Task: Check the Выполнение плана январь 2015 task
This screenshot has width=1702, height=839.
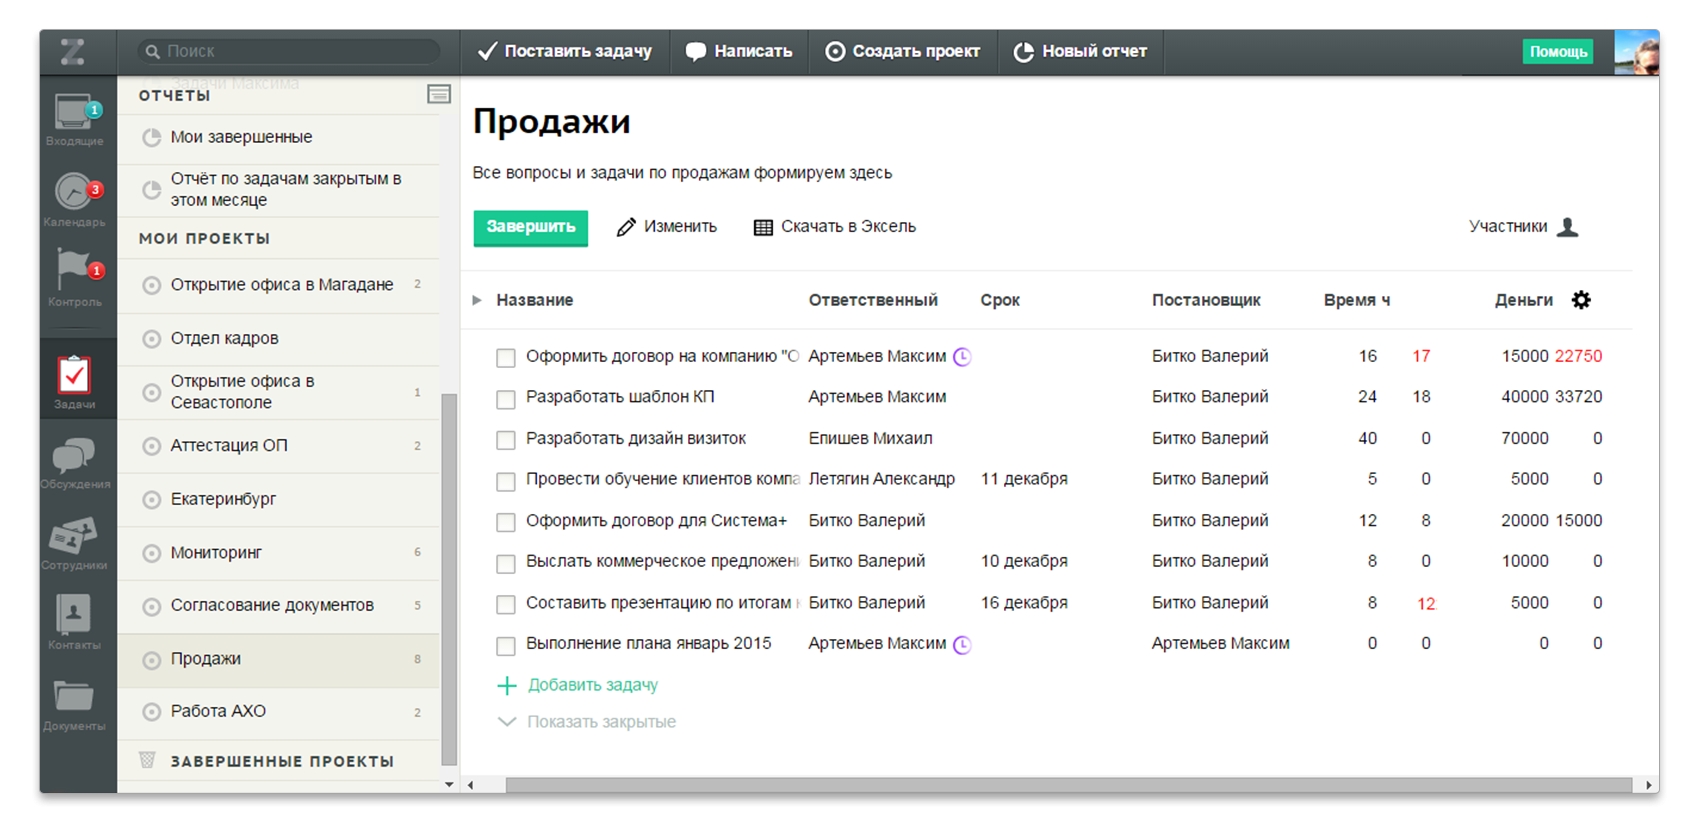Action: (506, 646)
